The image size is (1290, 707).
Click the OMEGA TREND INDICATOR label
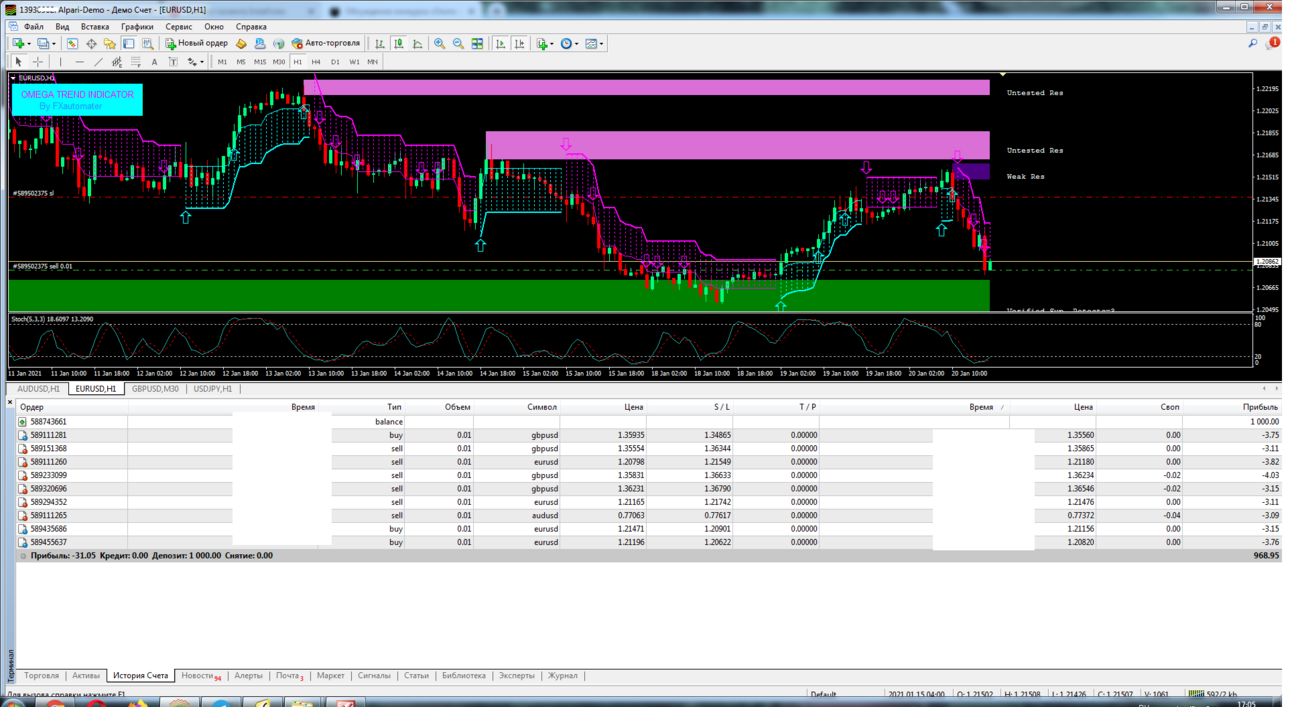[77, 94]
